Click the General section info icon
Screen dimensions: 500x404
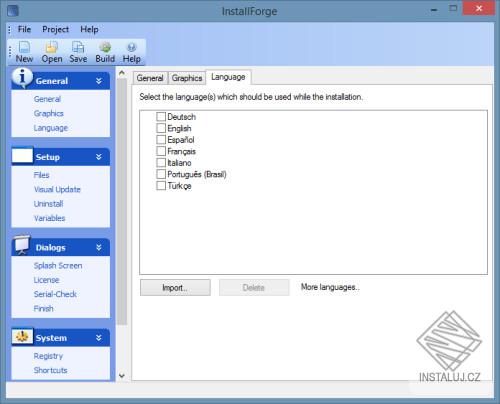point(22,78)
